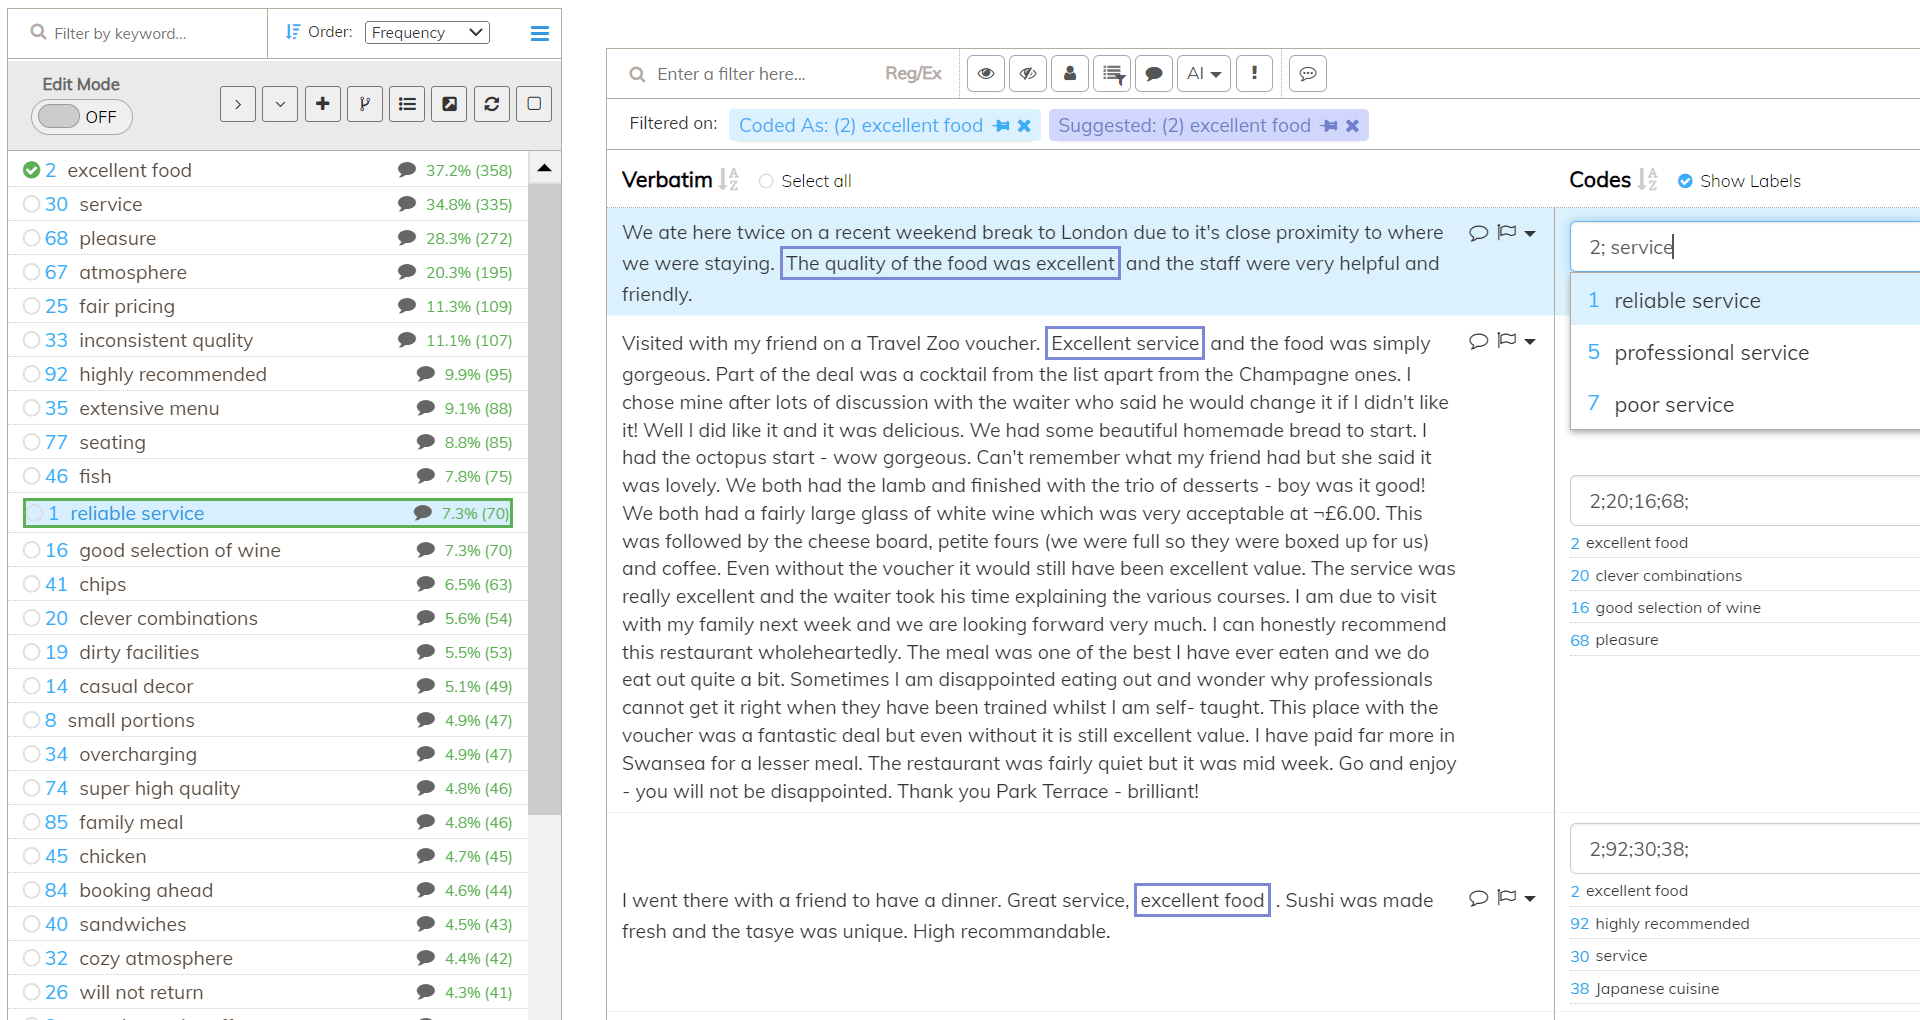Add a new code with plus button
The width and height of the screenshot is (1920, 1020).
tap(322, 104)
